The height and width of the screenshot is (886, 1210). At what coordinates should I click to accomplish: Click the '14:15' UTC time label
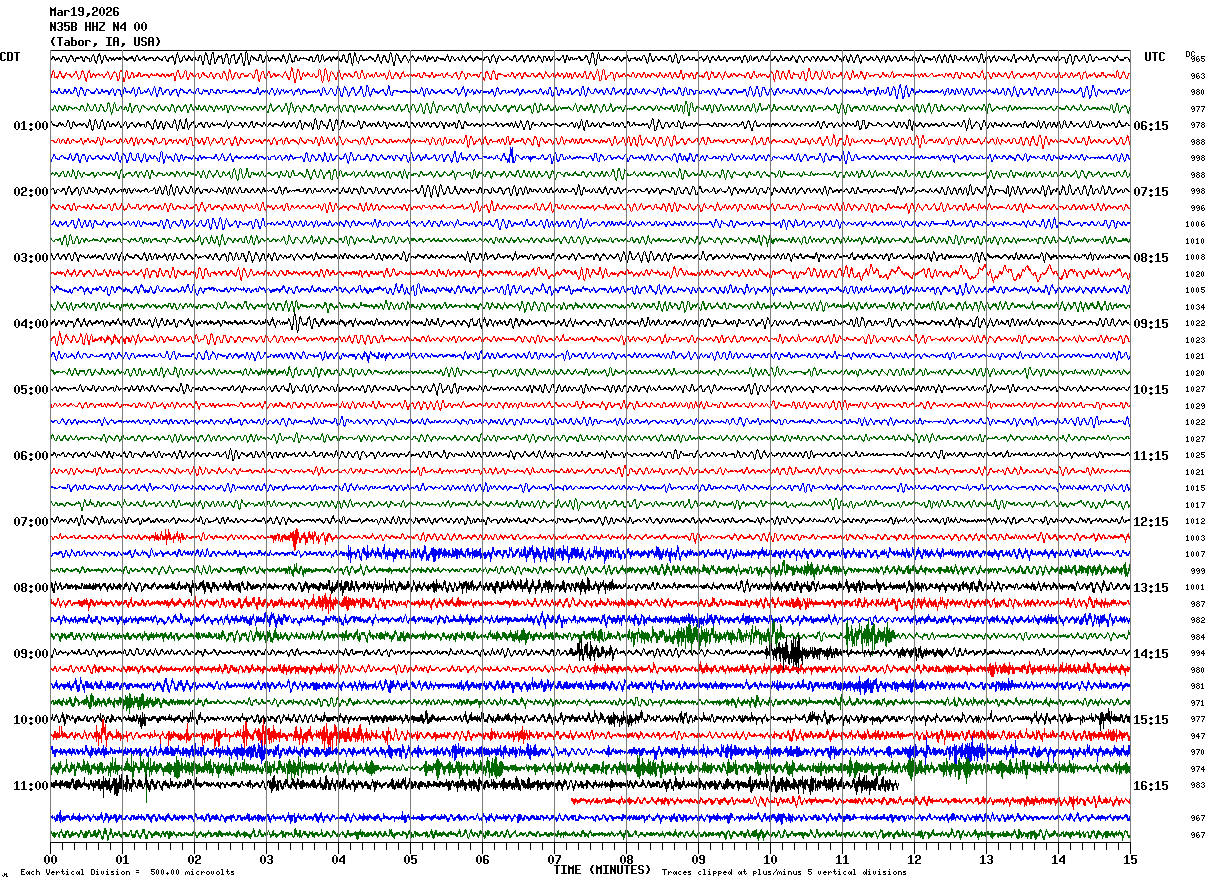tap(1151, 654)
